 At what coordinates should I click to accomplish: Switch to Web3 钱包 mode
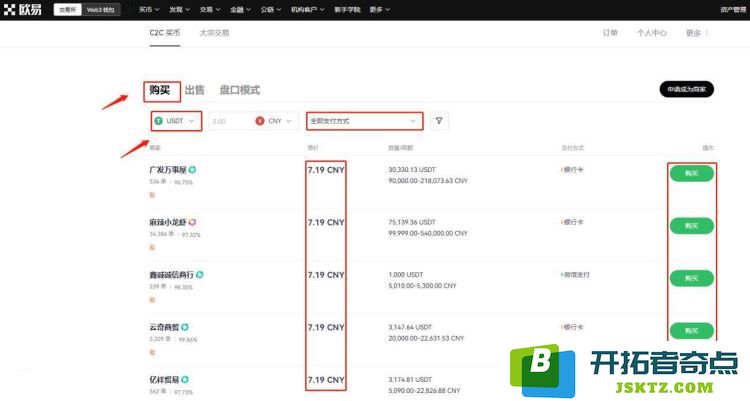(x=100, y=10)
